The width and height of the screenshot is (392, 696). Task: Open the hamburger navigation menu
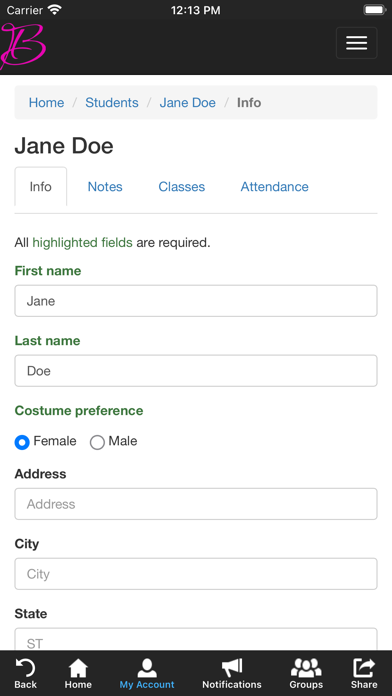(x=356, y=43)
